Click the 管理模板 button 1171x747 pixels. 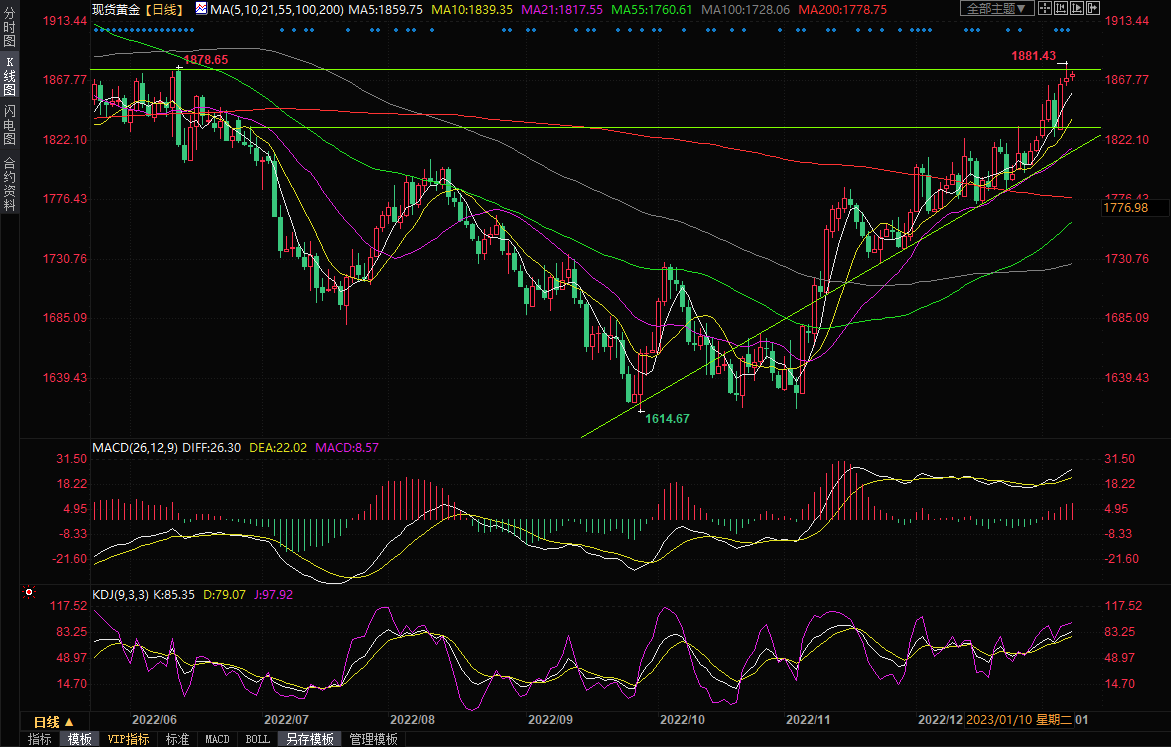[373, 739]
